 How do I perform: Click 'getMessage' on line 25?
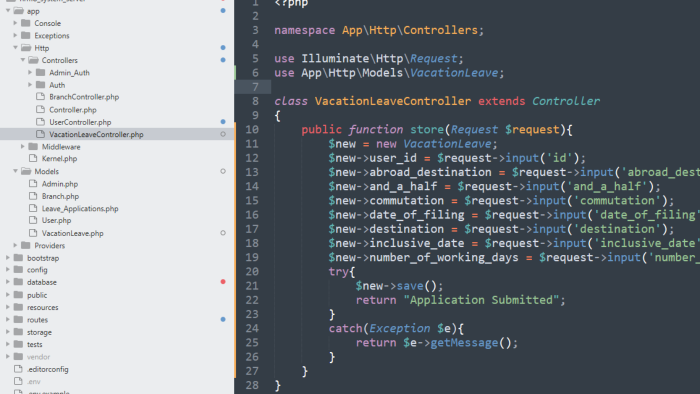[464, 343]
